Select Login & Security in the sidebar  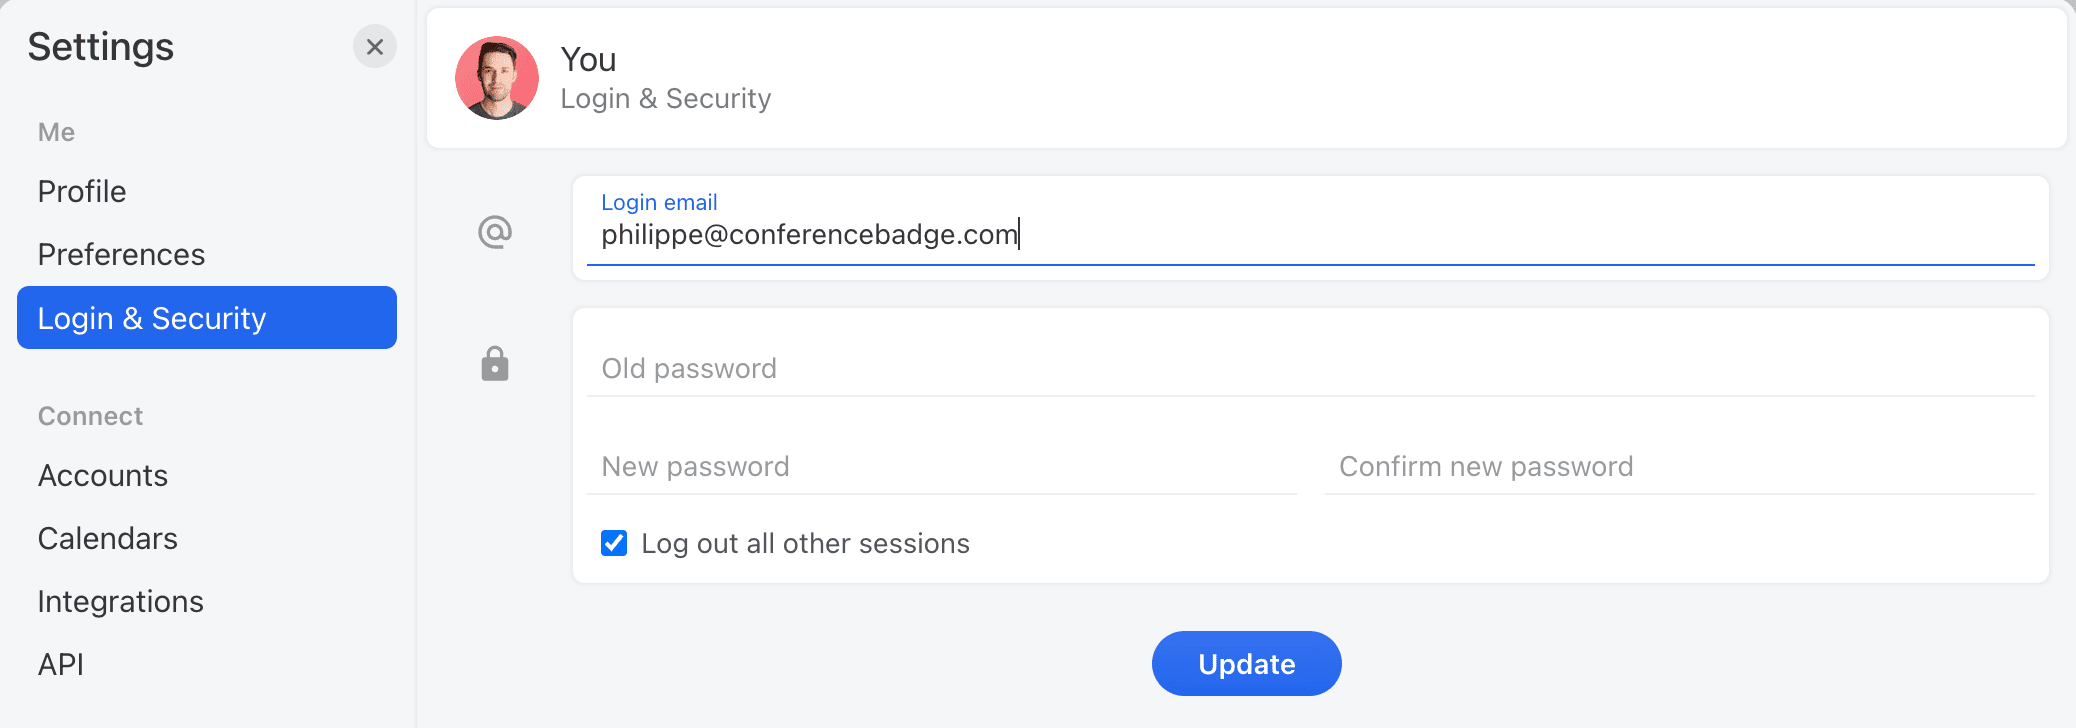coord(152,318)
